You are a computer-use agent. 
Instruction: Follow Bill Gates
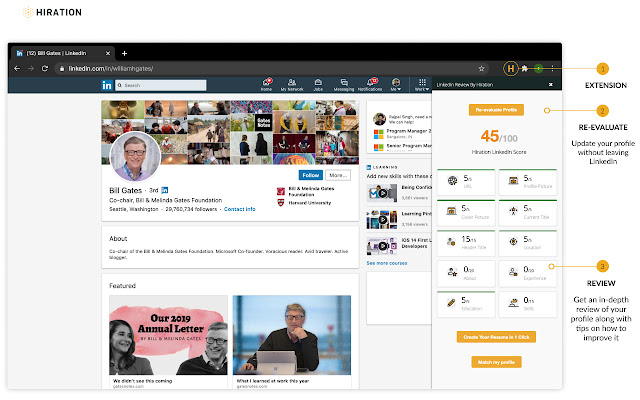click(311, 175)
